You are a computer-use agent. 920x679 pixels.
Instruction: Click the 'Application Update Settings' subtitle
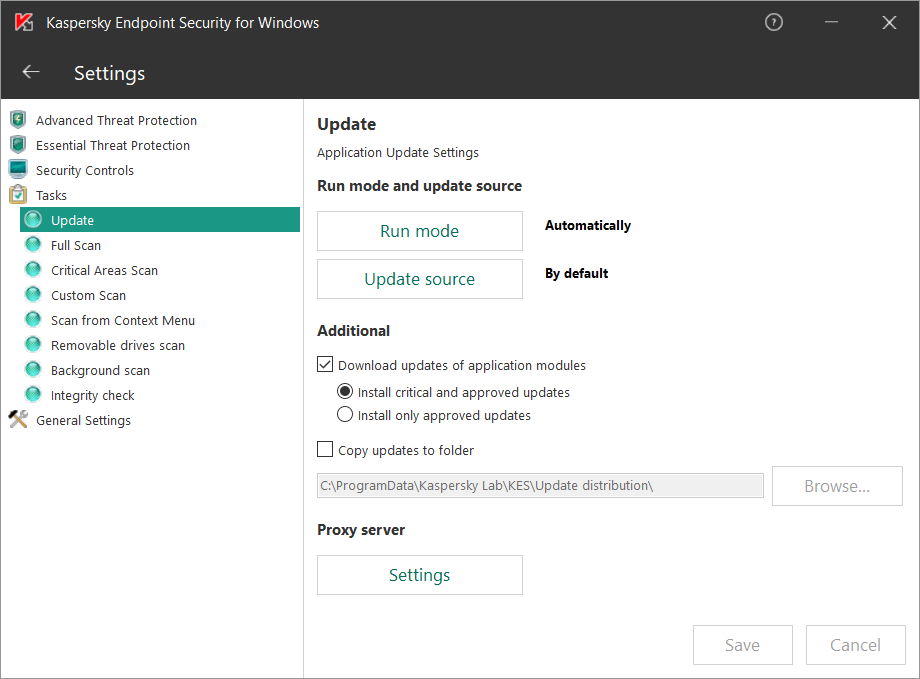pos(398,153)
